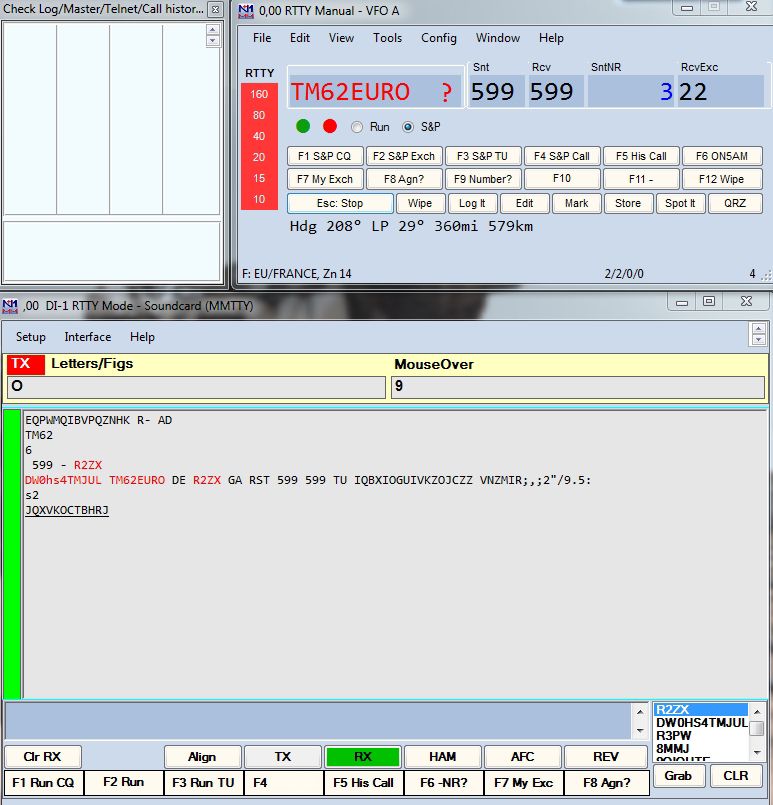773x805 pixels.
Task: Click the red LED indicator next to Run
Action: [x=330, y=126]
